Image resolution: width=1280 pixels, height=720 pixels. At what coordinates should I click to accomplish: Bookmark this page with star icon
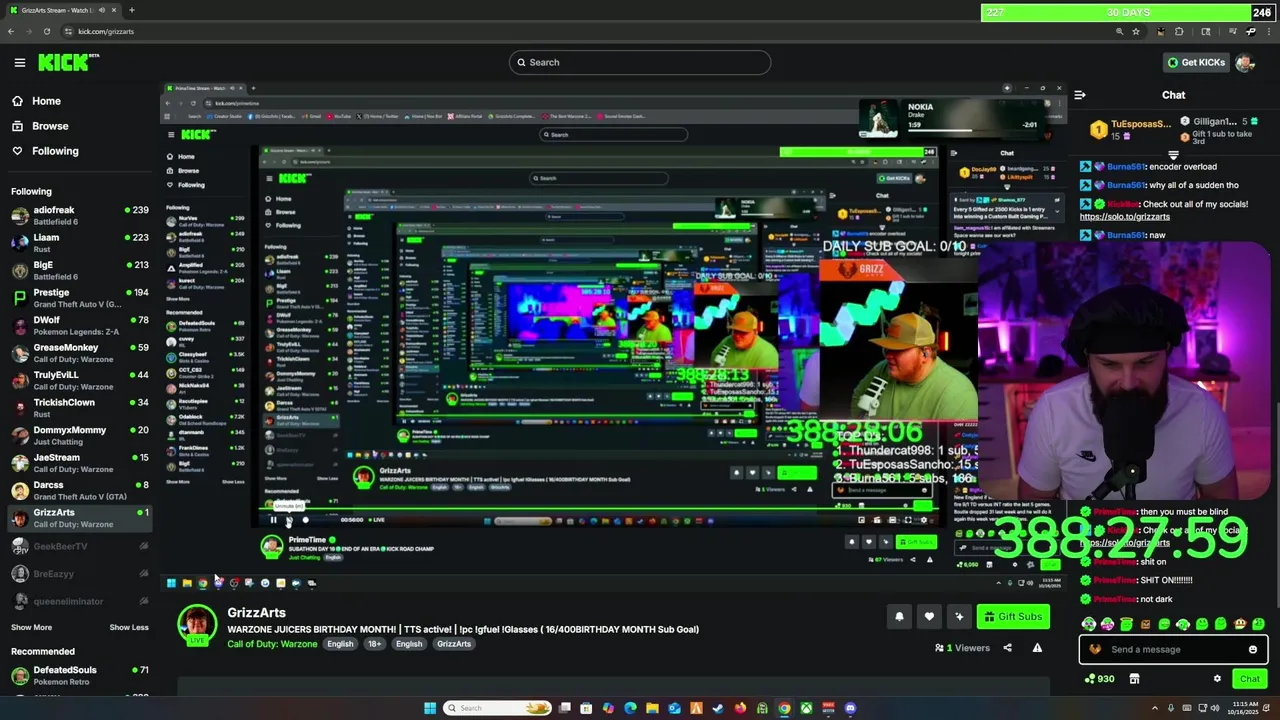point(1136,31)
